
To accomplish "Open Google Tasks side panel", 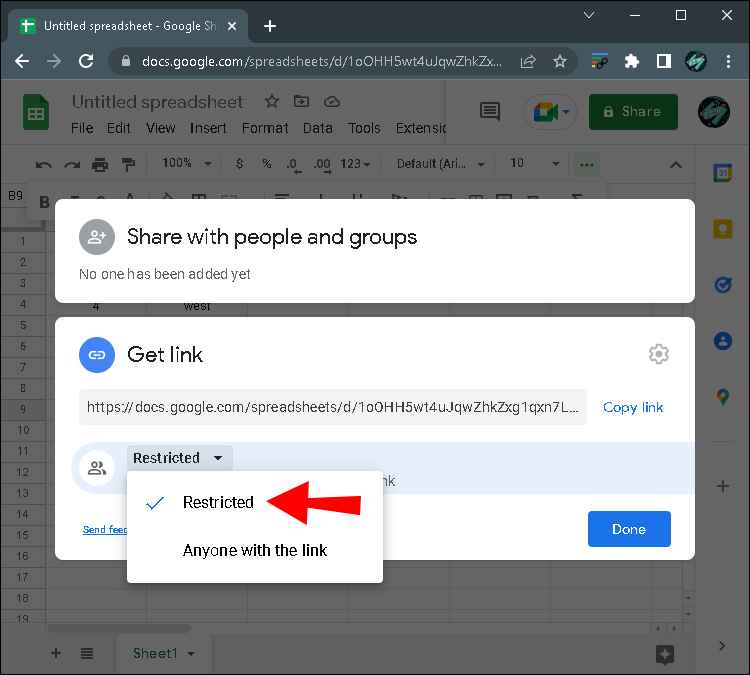I will [x=723, y=285].
